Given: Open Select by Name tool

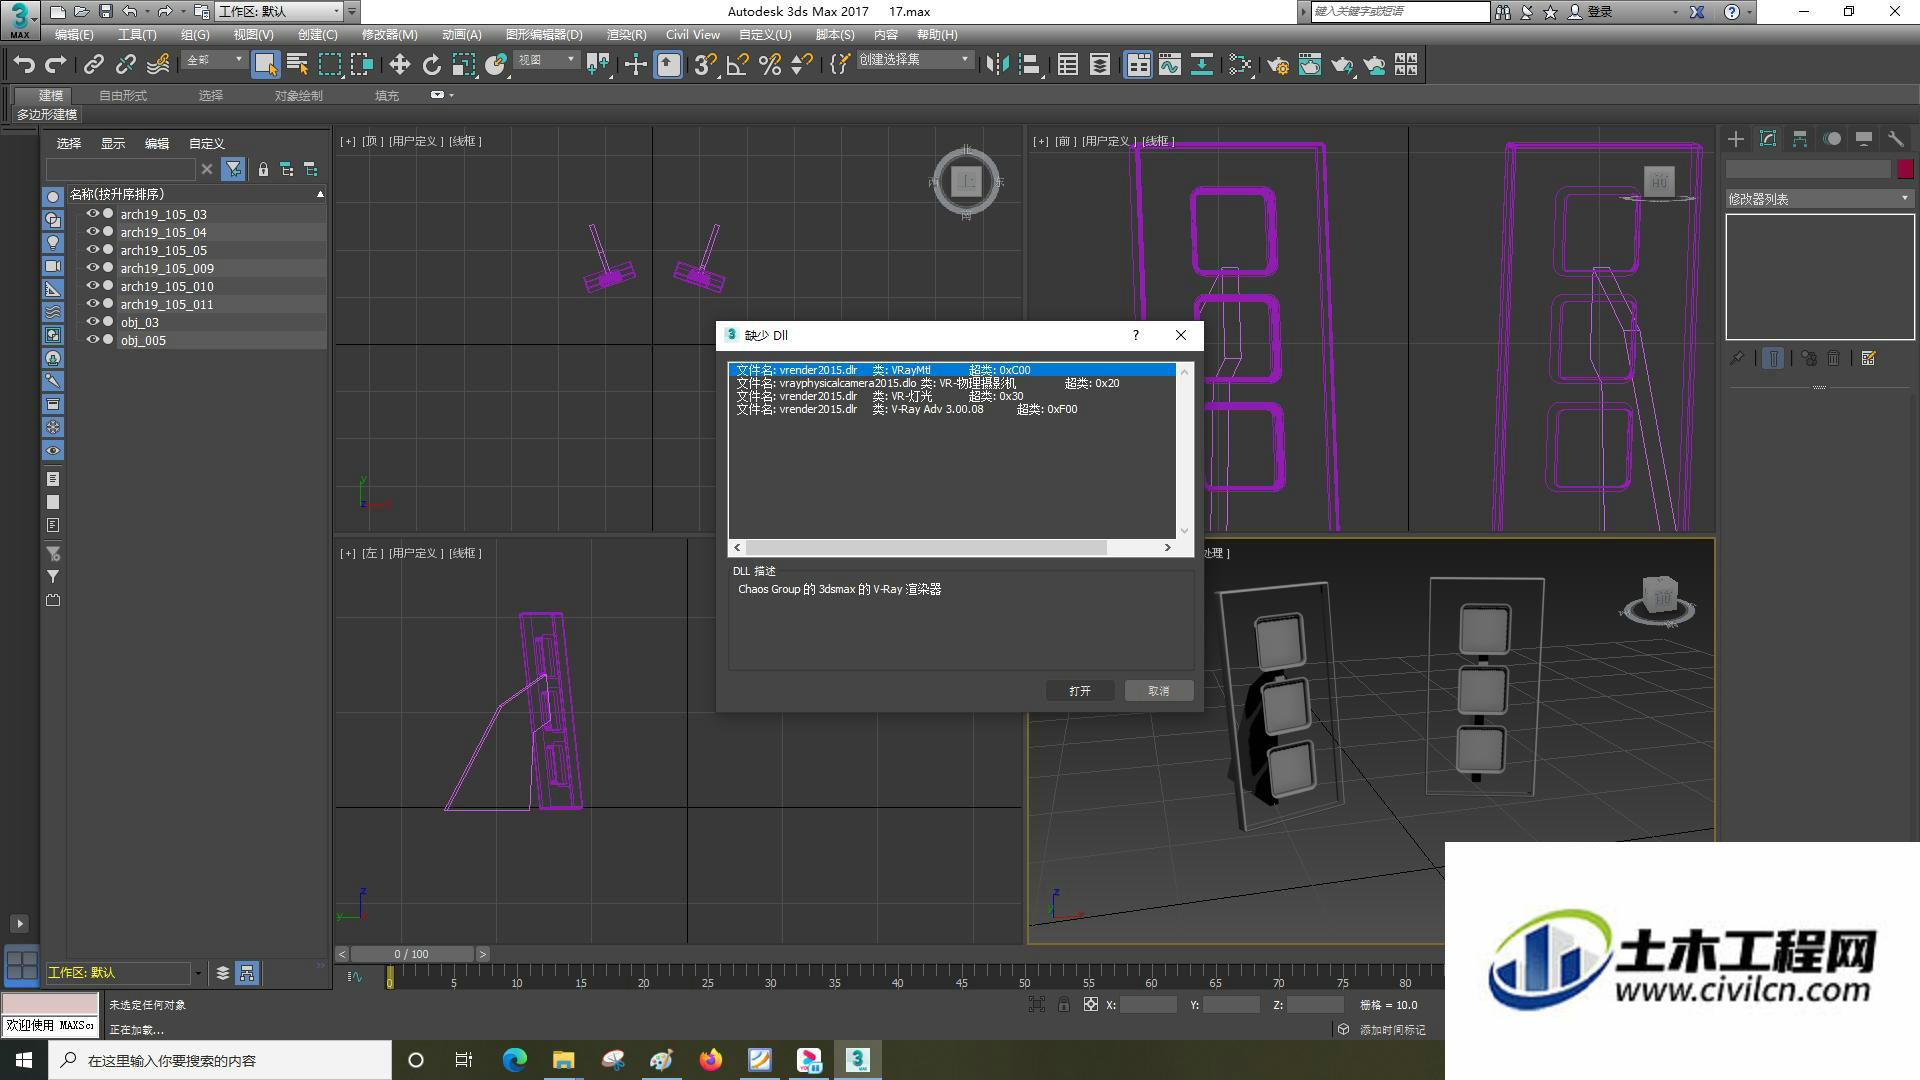Looking at the screenshot, I should 297,65.
